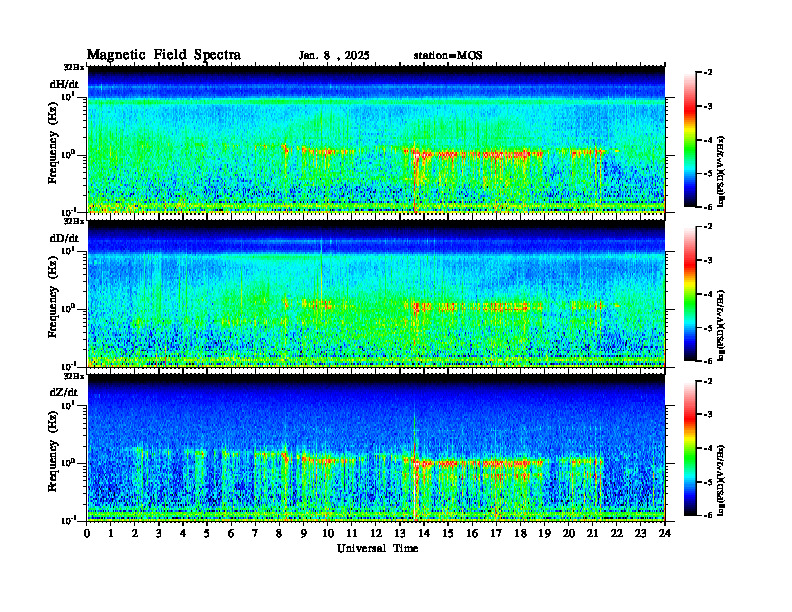The image size is (792, 612).
Task: Click the time axis tick label "19"
Action: [x=544, y=534]
